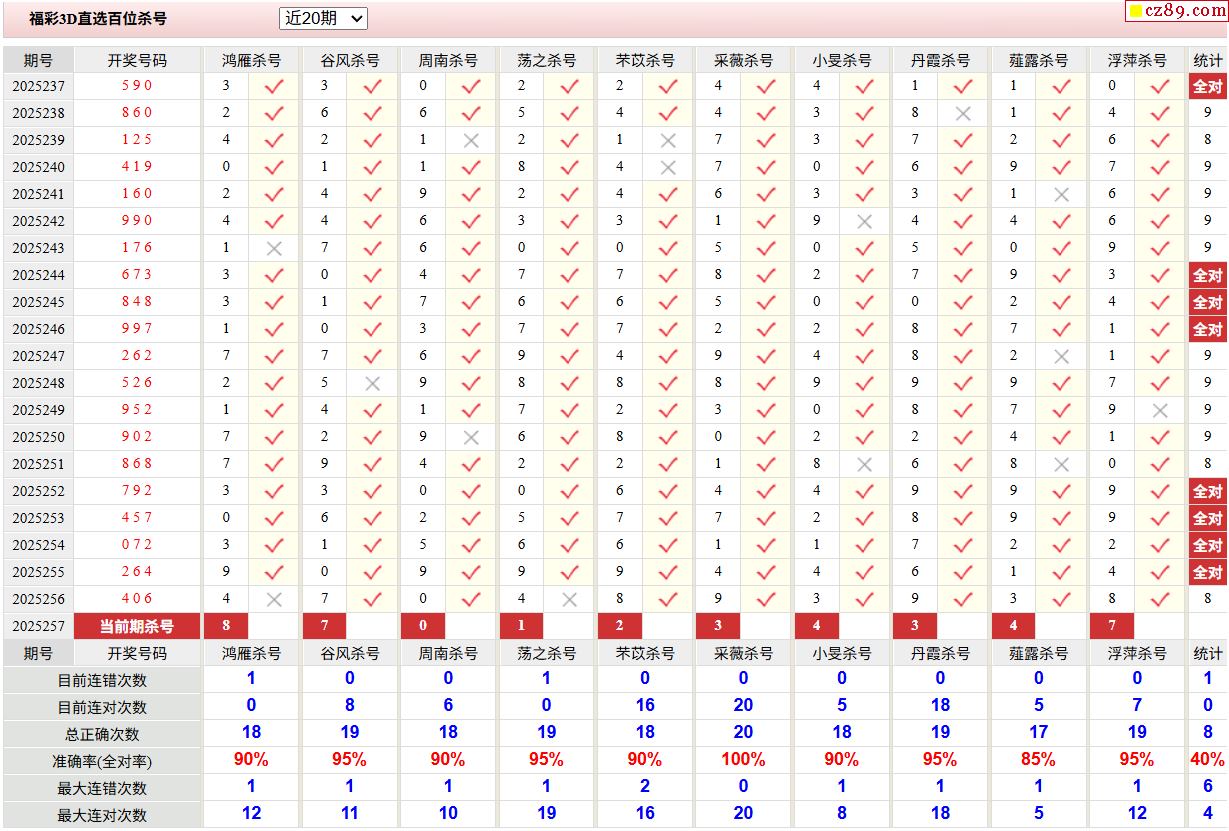Click the checkmark for 鸿雁杀号 in row 2025237
The image size is (1229, 831).
click(274, 86)
